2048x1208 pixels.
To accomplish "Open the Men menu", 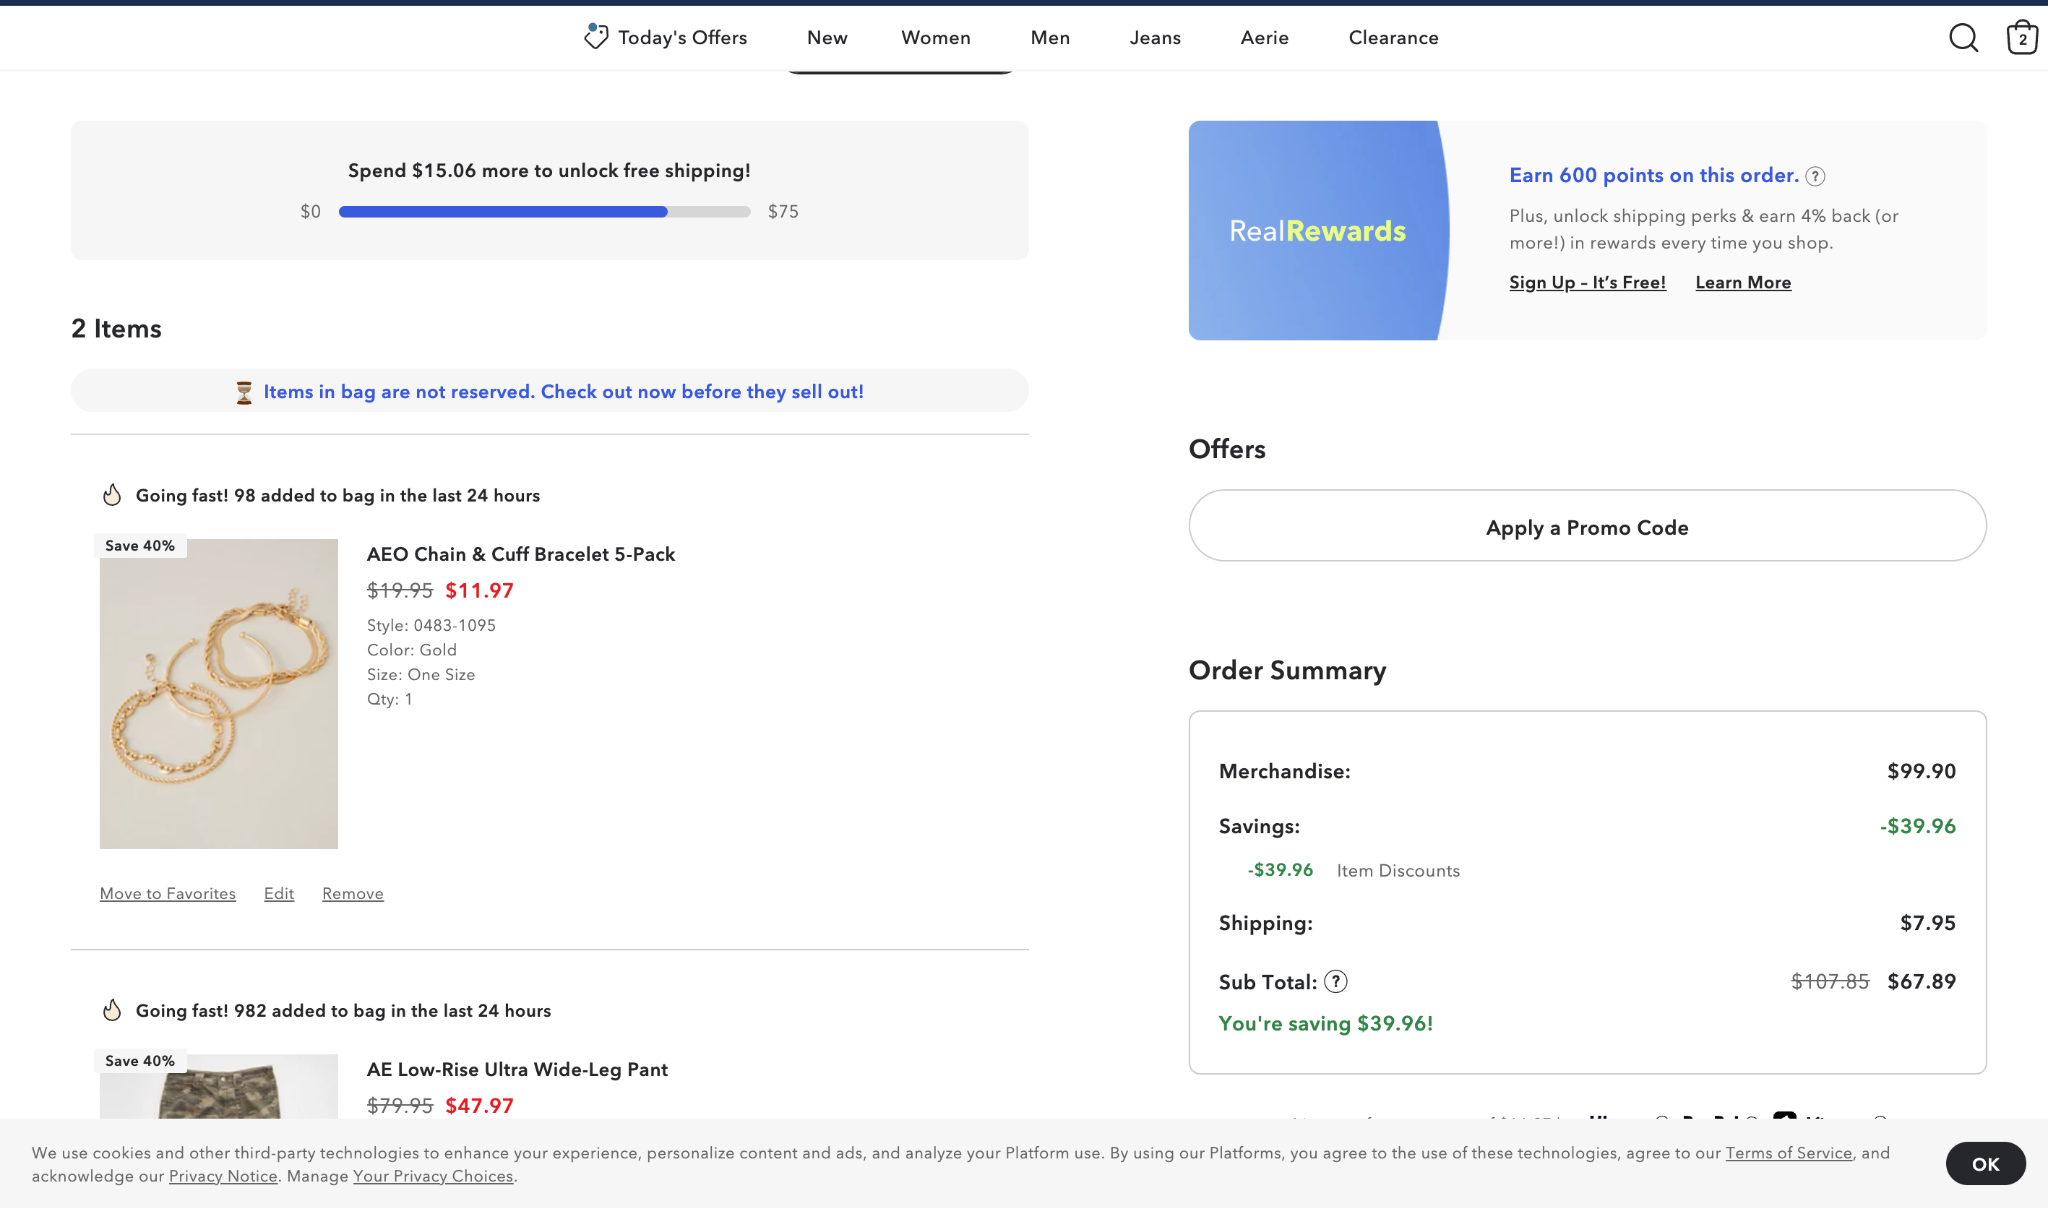I will click(x=1050, y=37).
